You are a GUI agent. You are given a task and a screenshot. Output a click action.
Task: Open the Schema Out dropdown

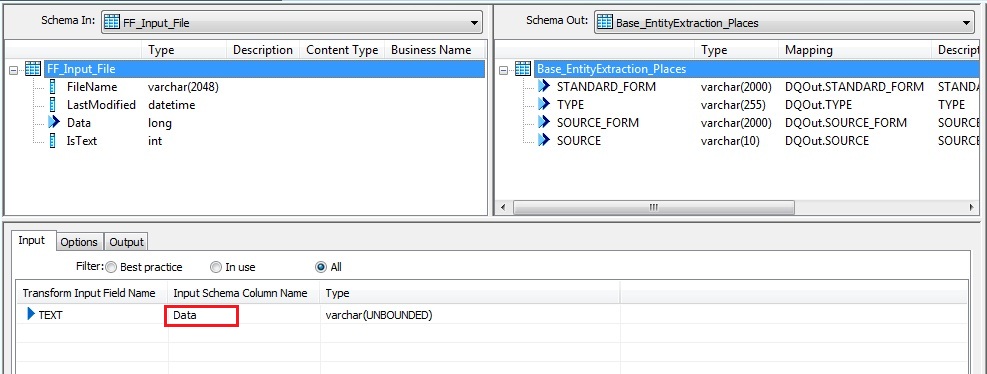784,23
